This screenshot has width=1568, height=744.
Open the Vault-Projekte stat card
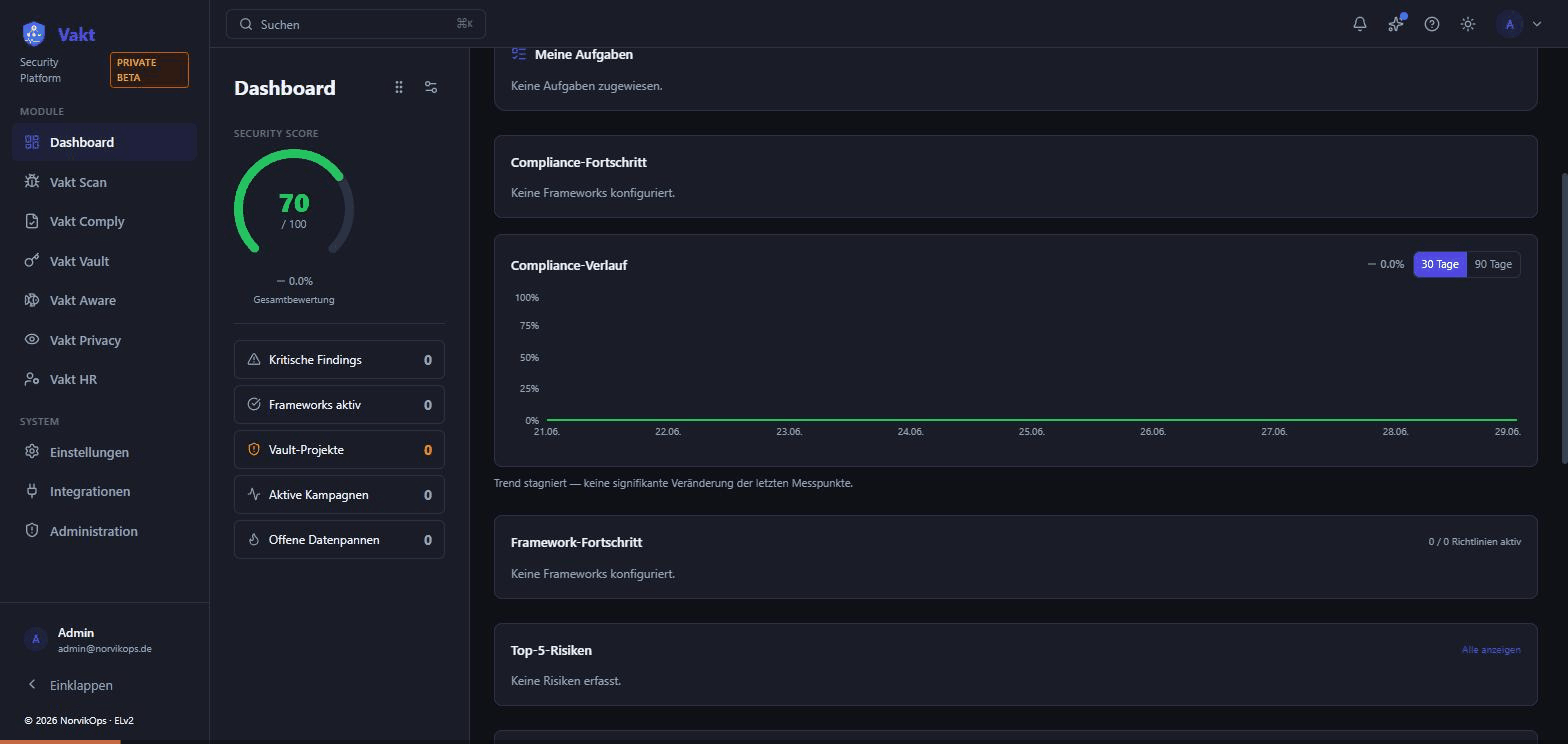click(339, 450)
